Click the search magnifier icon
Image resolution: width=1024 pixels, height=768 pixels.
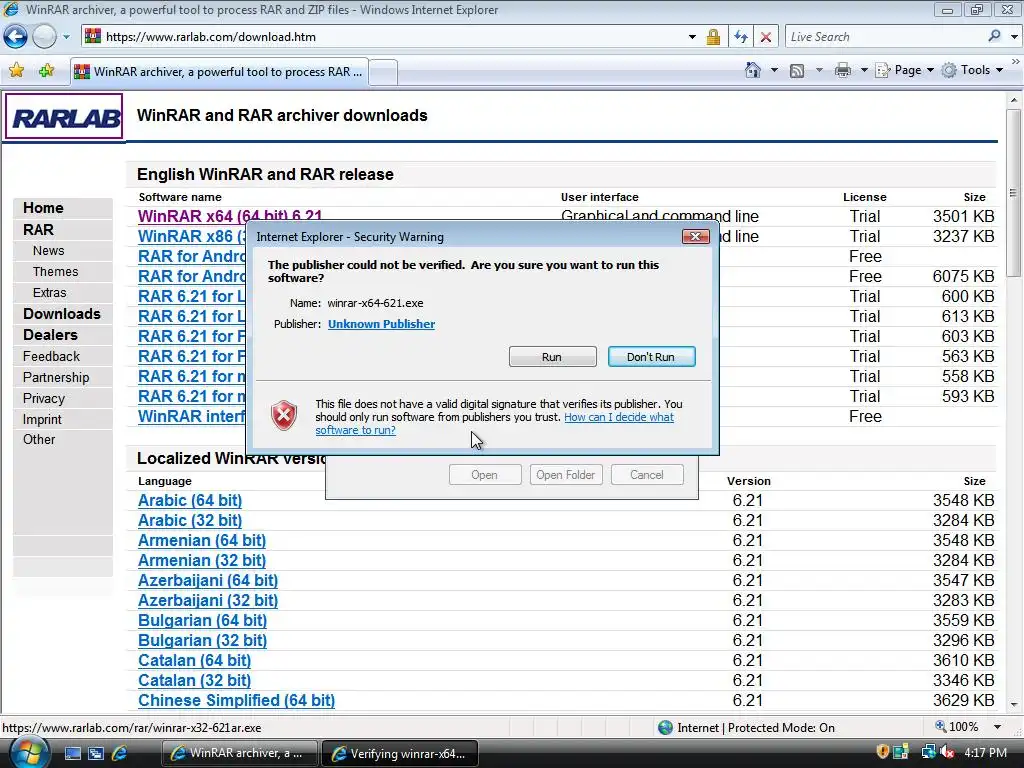coord(994,37)
